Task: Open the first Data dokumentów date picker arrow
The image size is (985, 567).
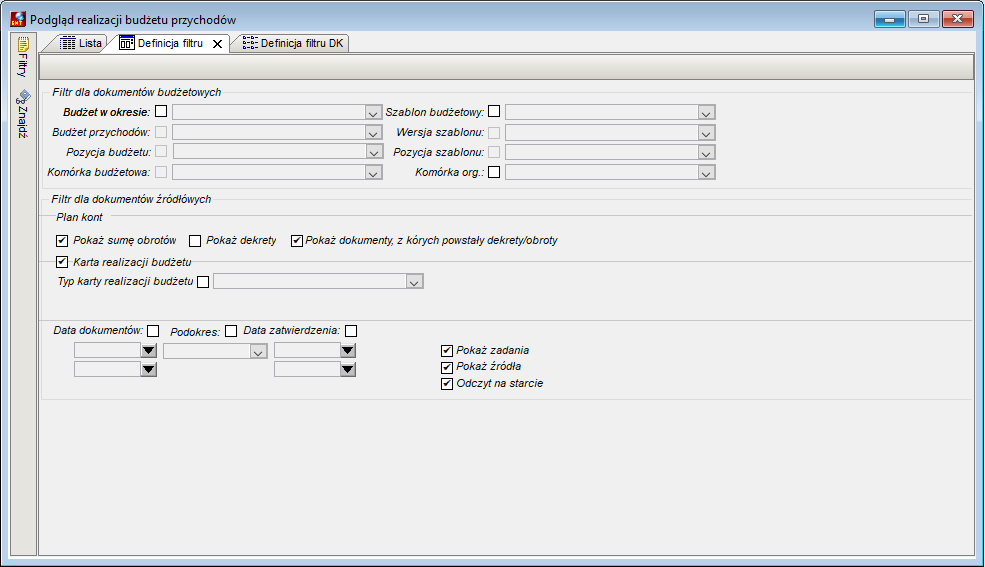Action: pyautogui.click(x=148, y=350)
